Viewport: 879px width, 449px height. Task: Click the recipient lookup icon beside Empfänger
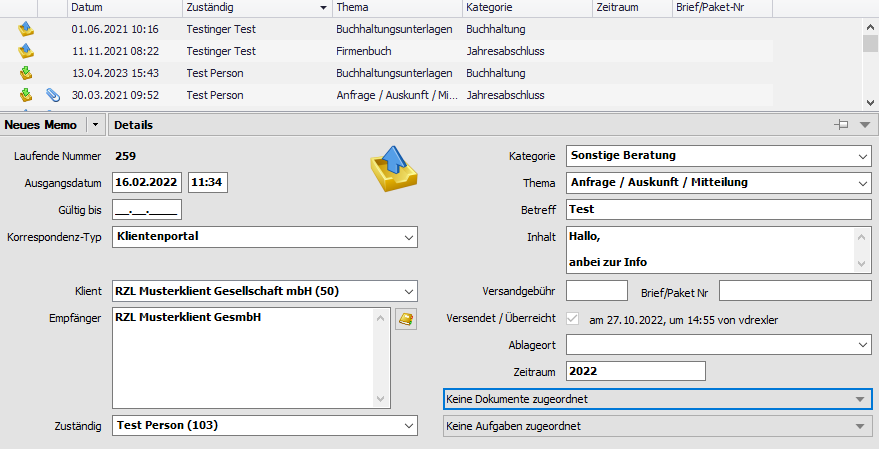406,319
